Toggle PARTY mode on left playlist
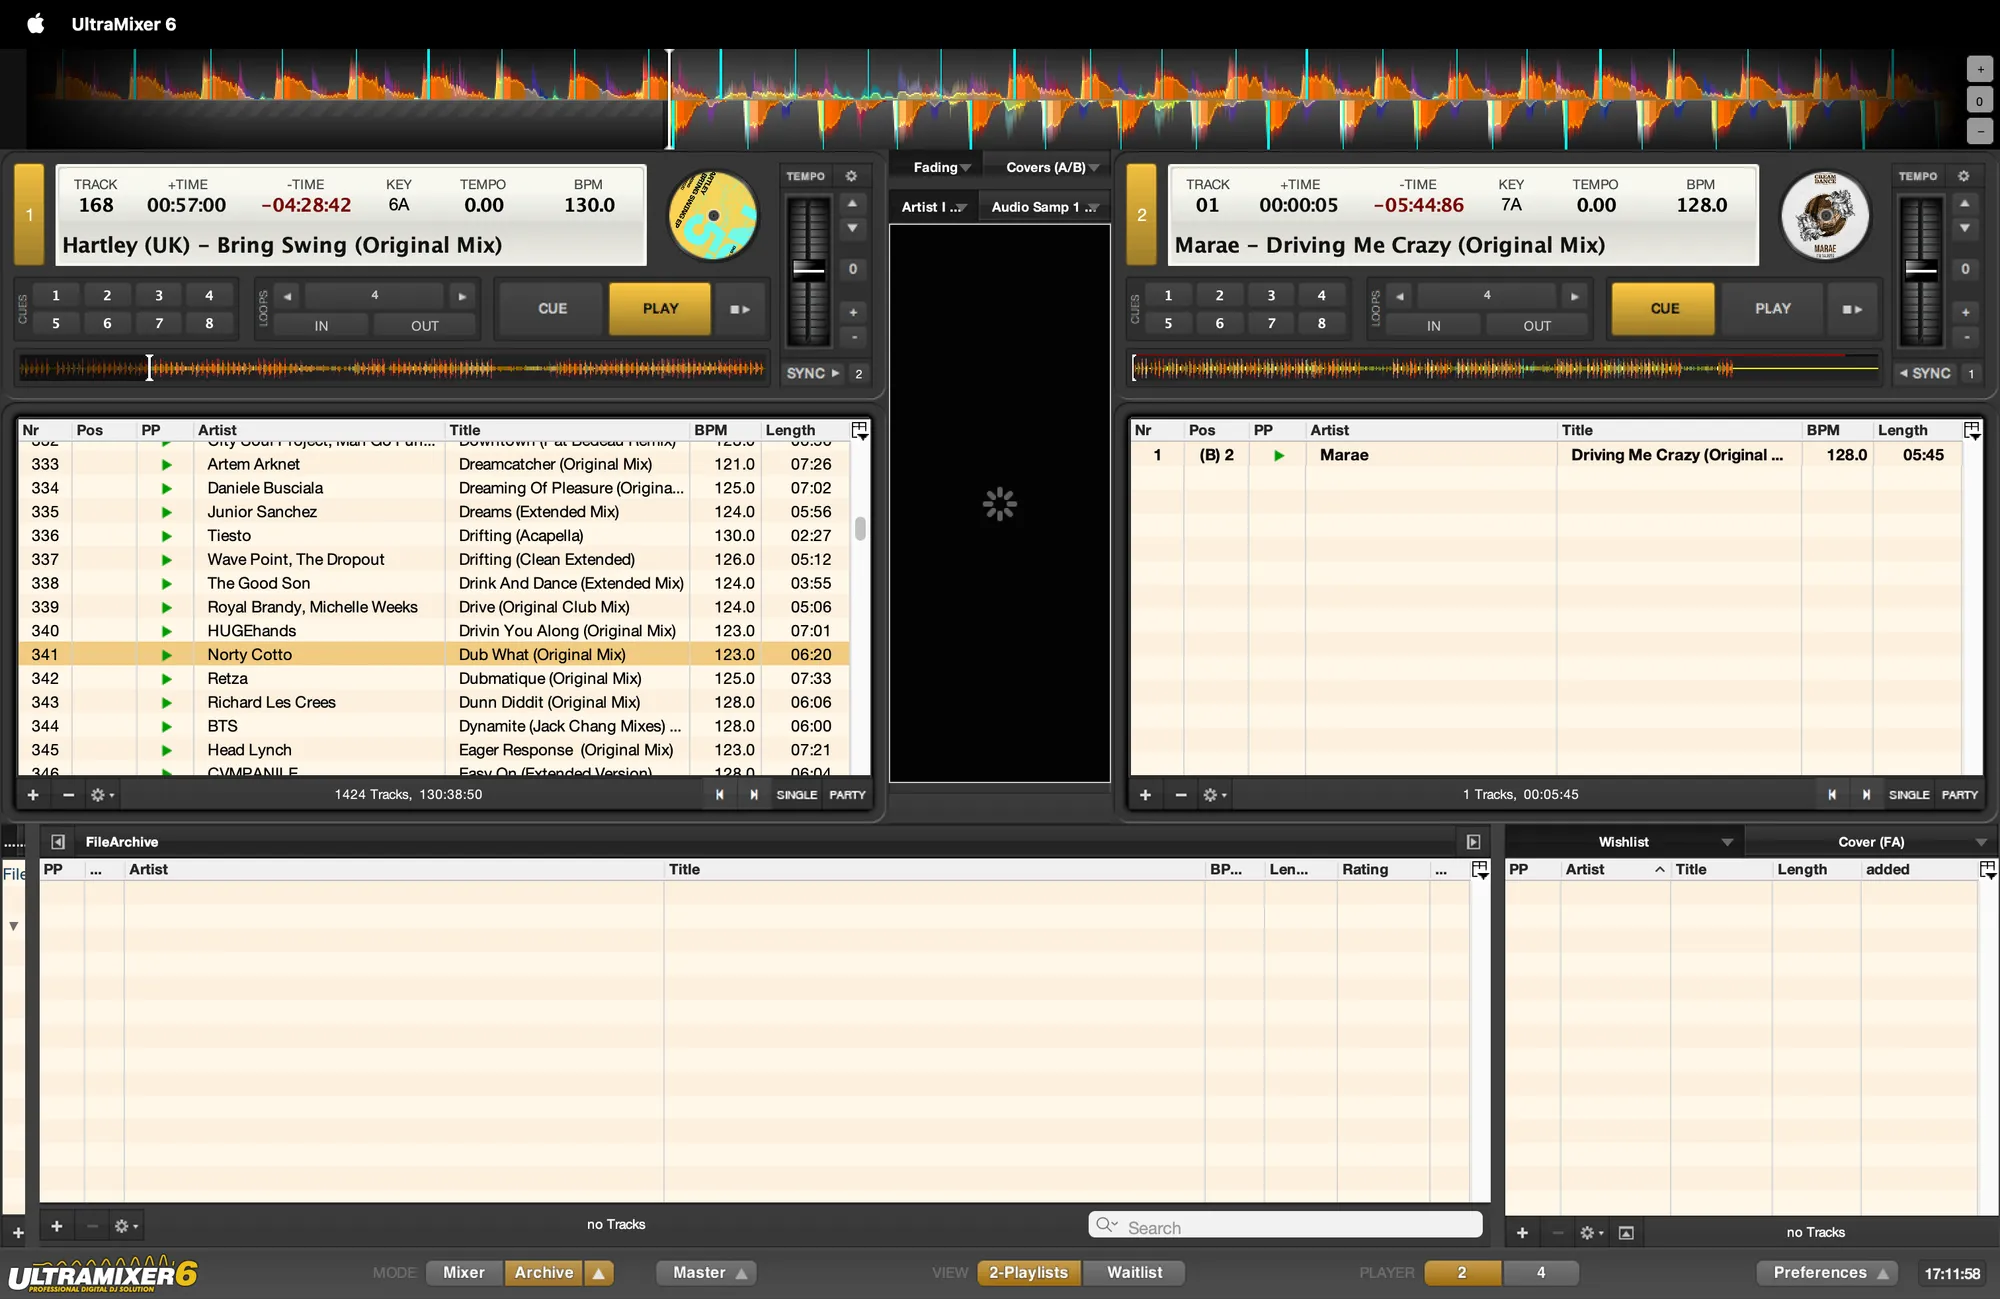This screenshot has height=1299, width=2000. click(847, 795)
